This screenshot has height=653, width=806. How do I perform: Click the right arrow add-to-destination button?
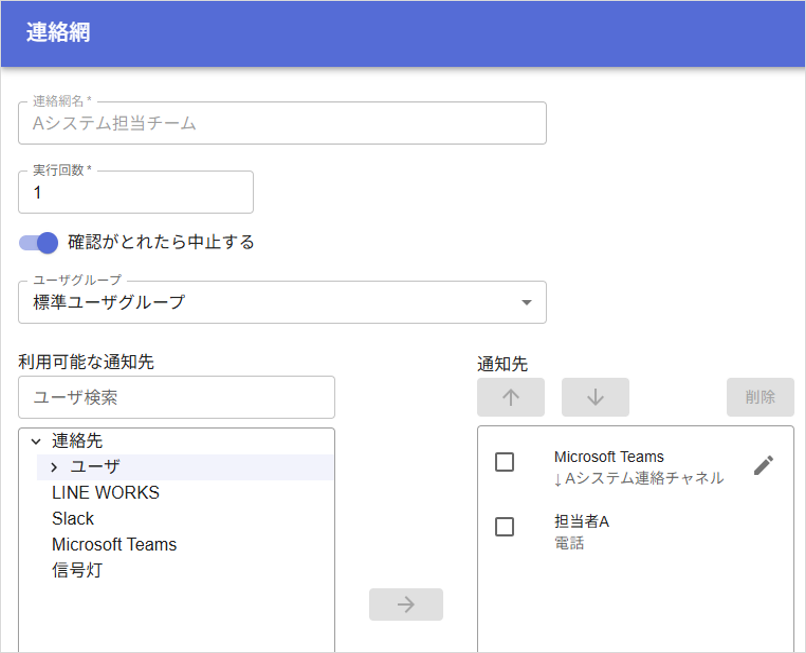pyautogui.click(x=406, y=604)
